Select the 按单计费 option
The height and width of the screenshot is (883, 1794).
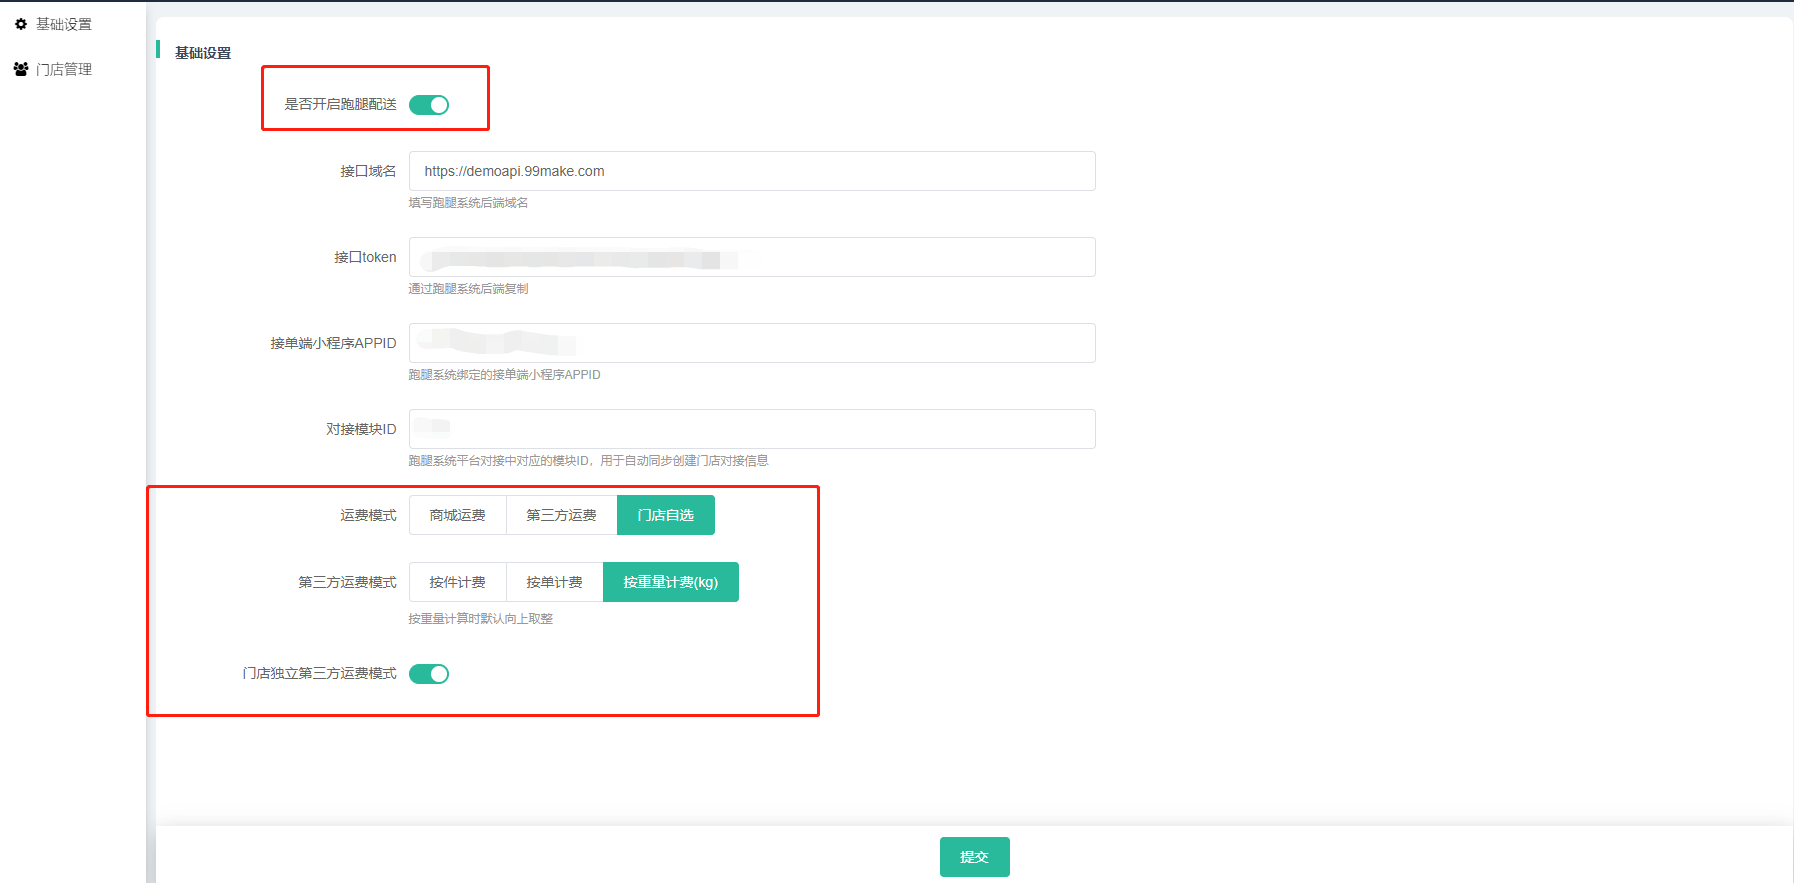[554, 582]
